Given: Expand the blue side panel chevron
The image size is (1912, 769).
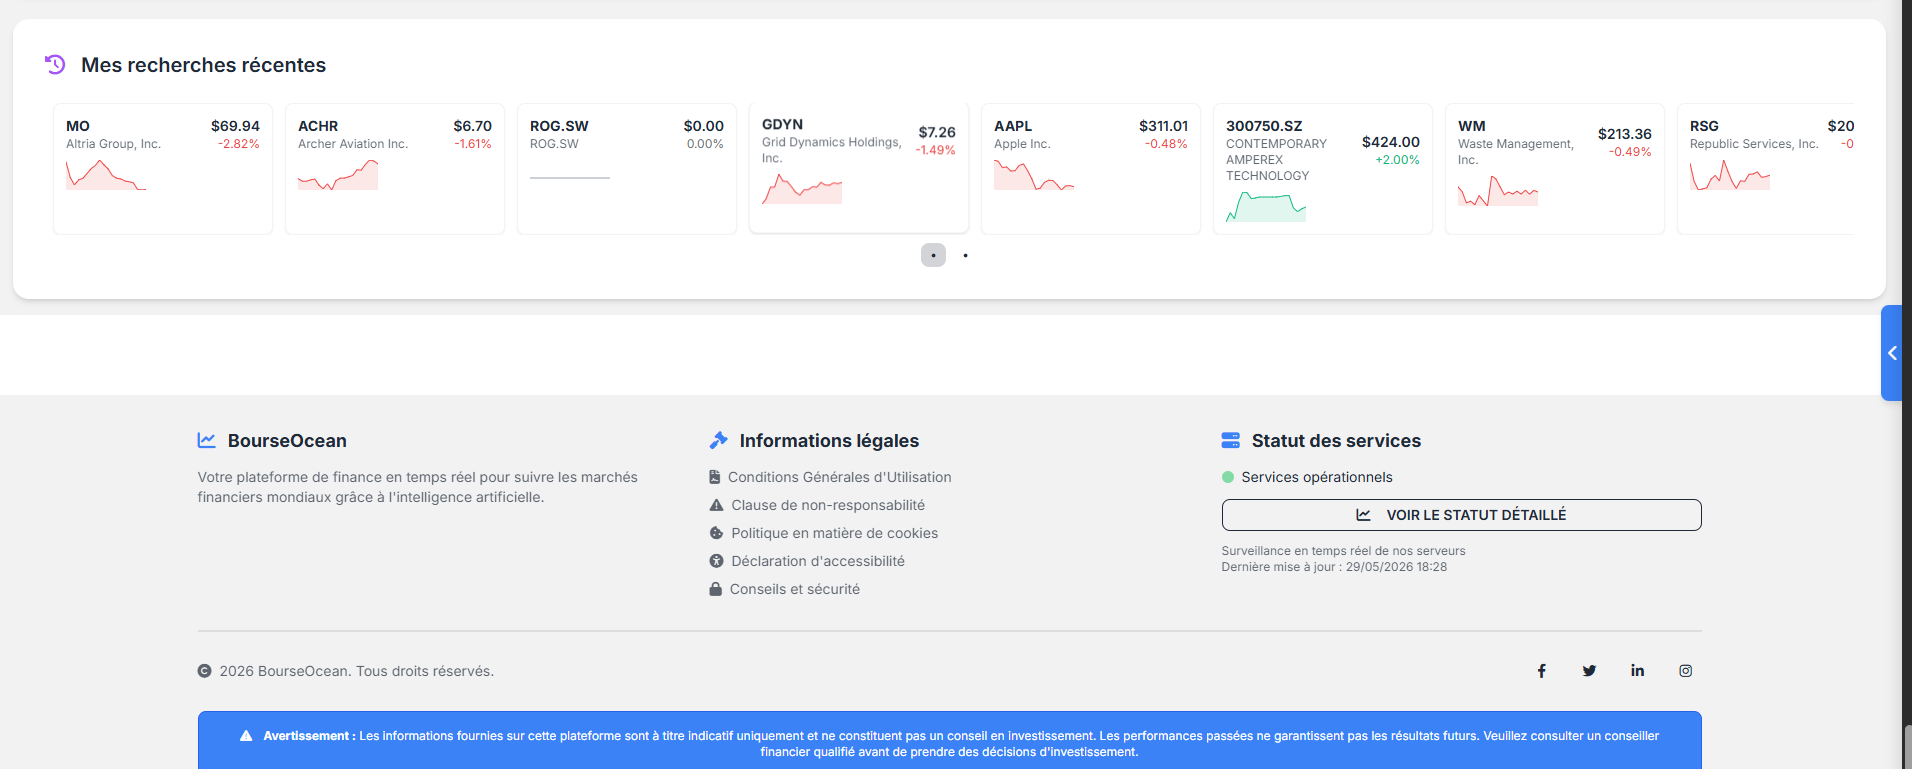Looking at the screenshot, I should click(x=1892, y=353).
